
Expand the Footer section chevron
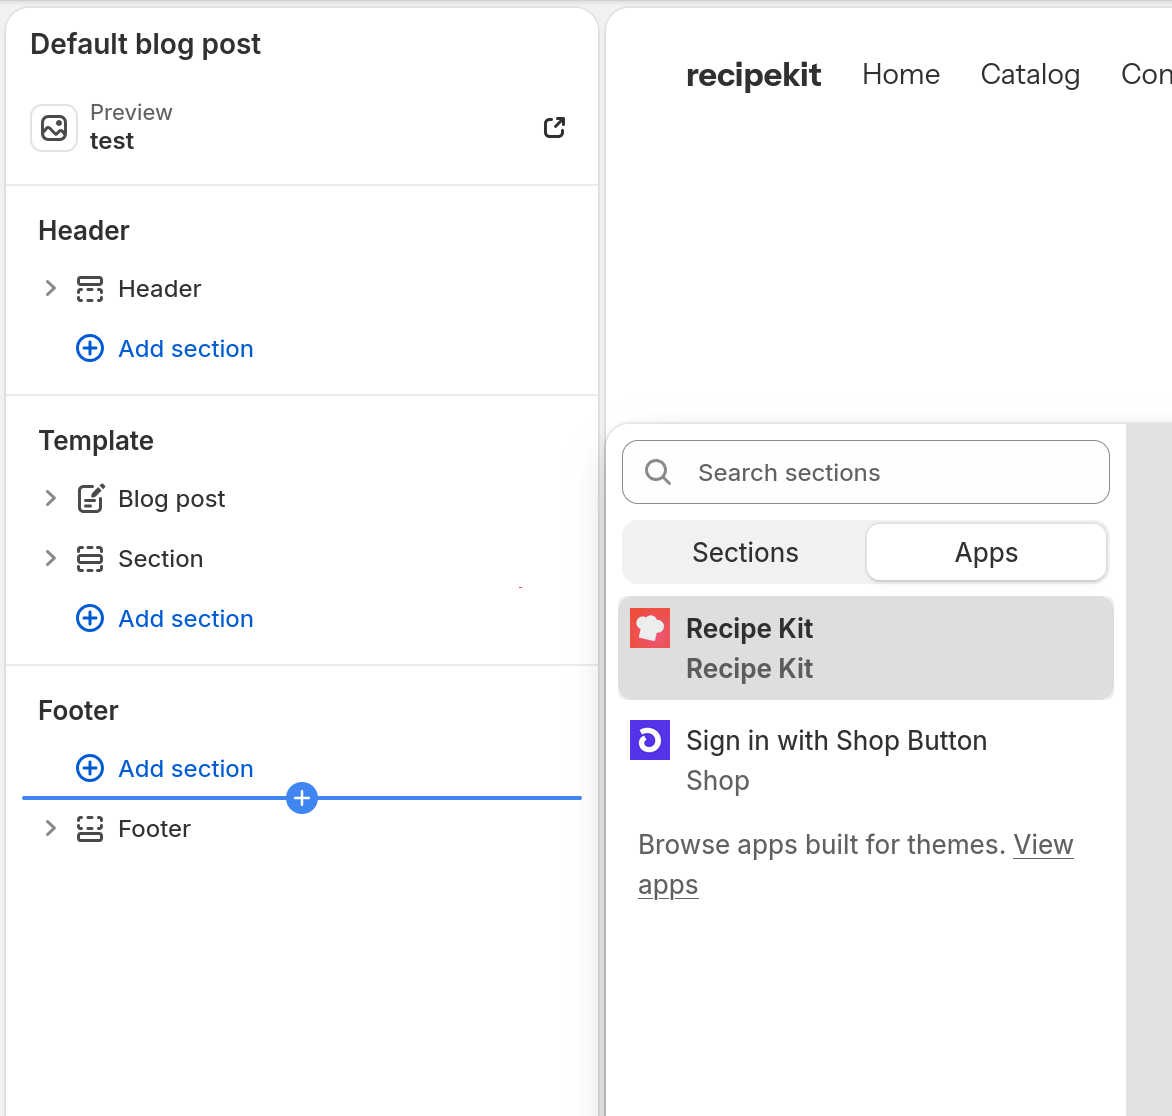[x=50, y=828]
